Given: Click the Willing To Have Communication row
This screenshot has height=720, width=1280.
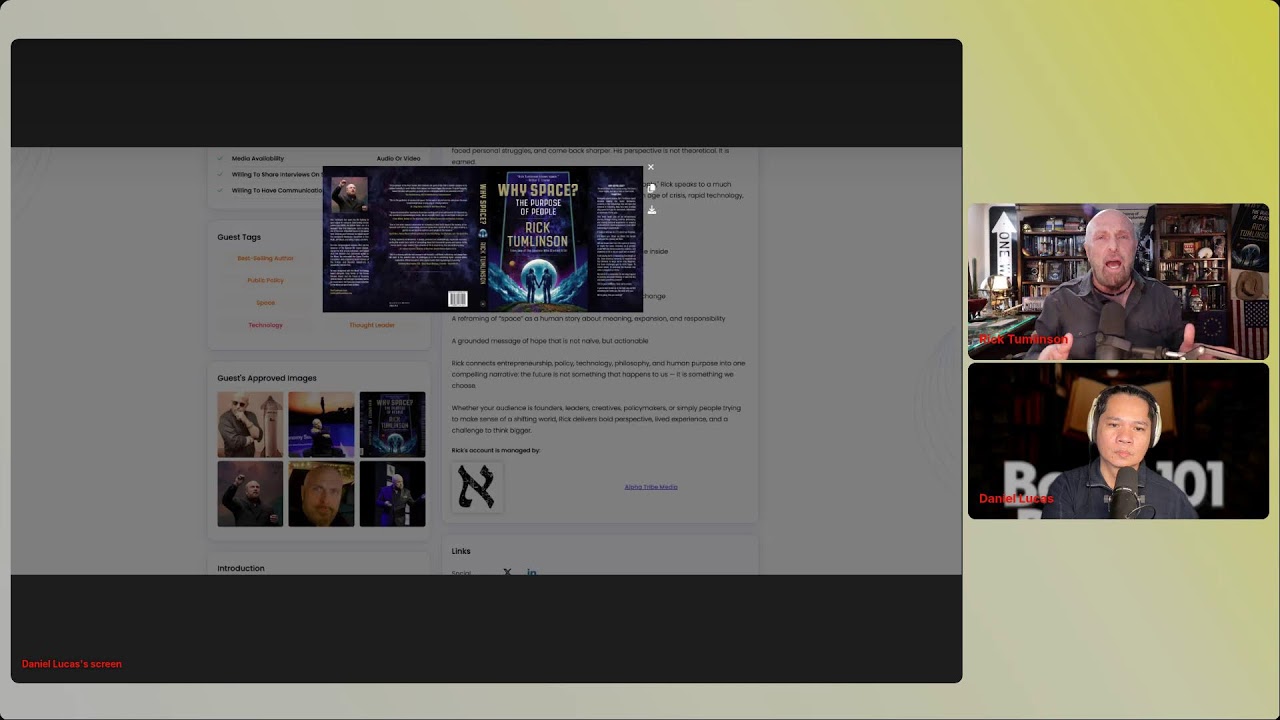Looking at the screenshot, I should pos(270,190).
